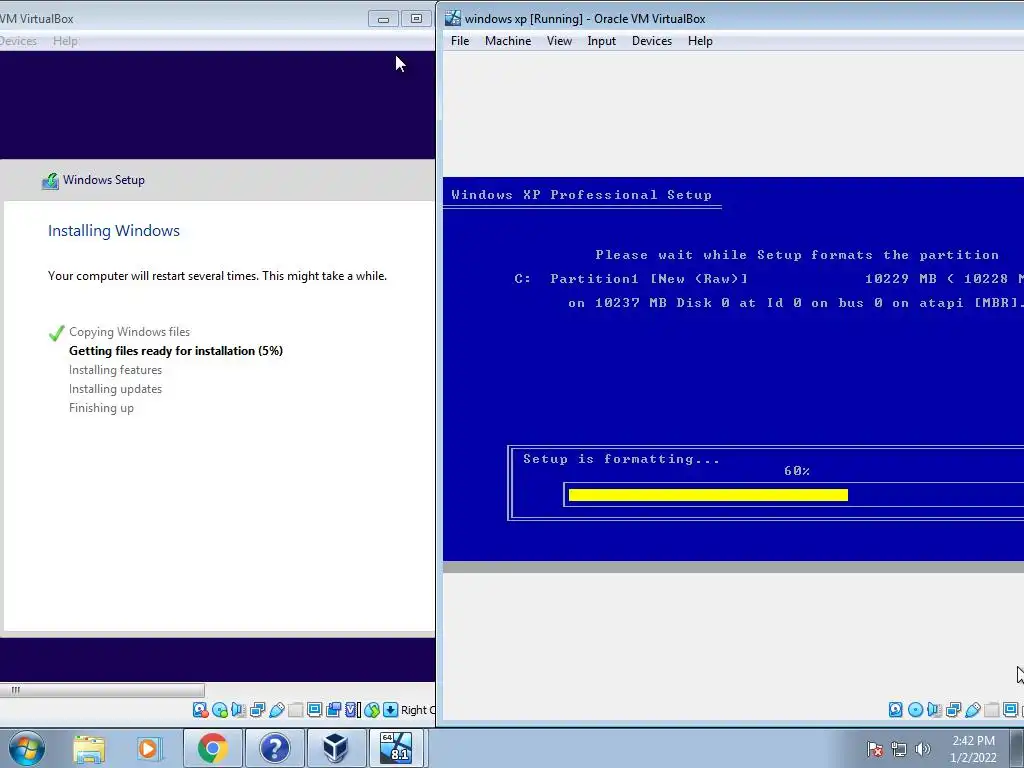Click recording icon in left VM status bar
1024x768 pixels.
(334, 710)
